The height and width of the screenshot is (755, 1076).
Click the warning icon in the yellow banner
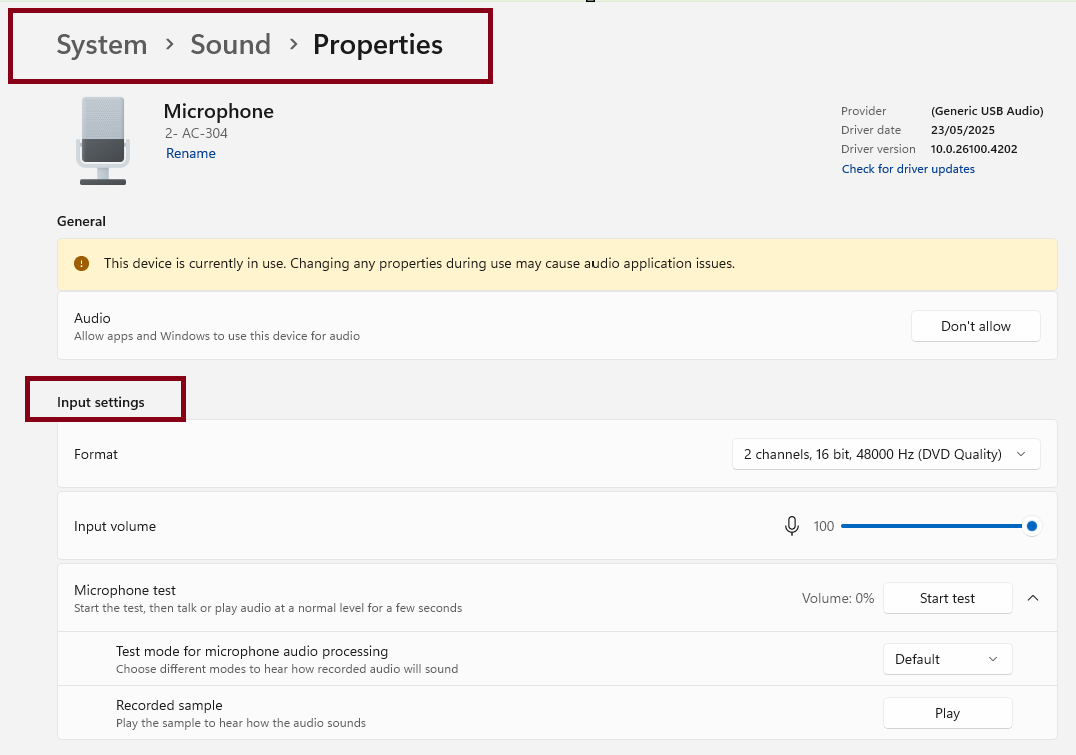tap(82, 264)
